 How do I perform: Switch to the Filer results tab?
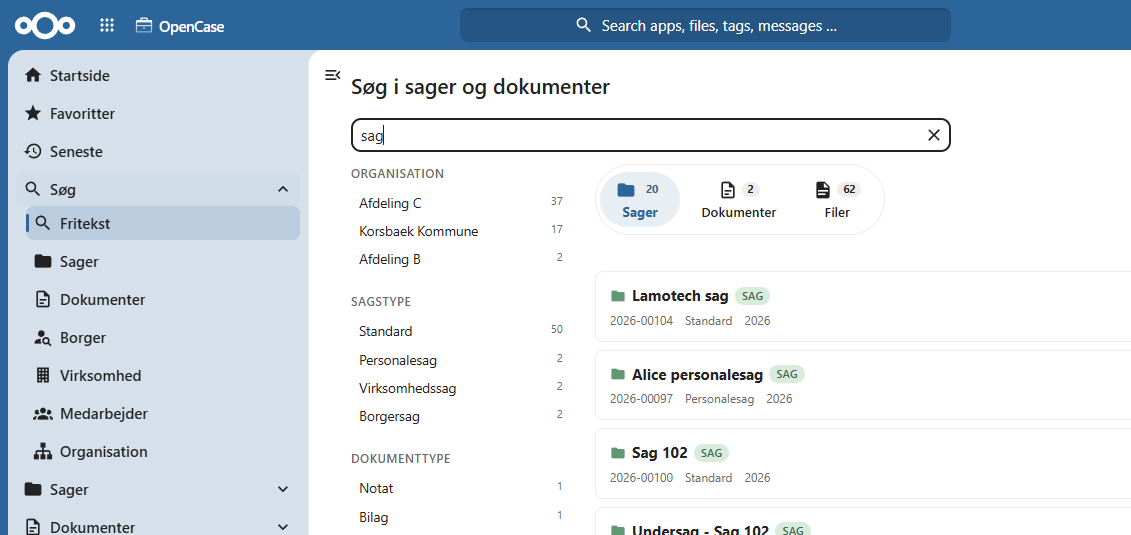pos(837,200)
